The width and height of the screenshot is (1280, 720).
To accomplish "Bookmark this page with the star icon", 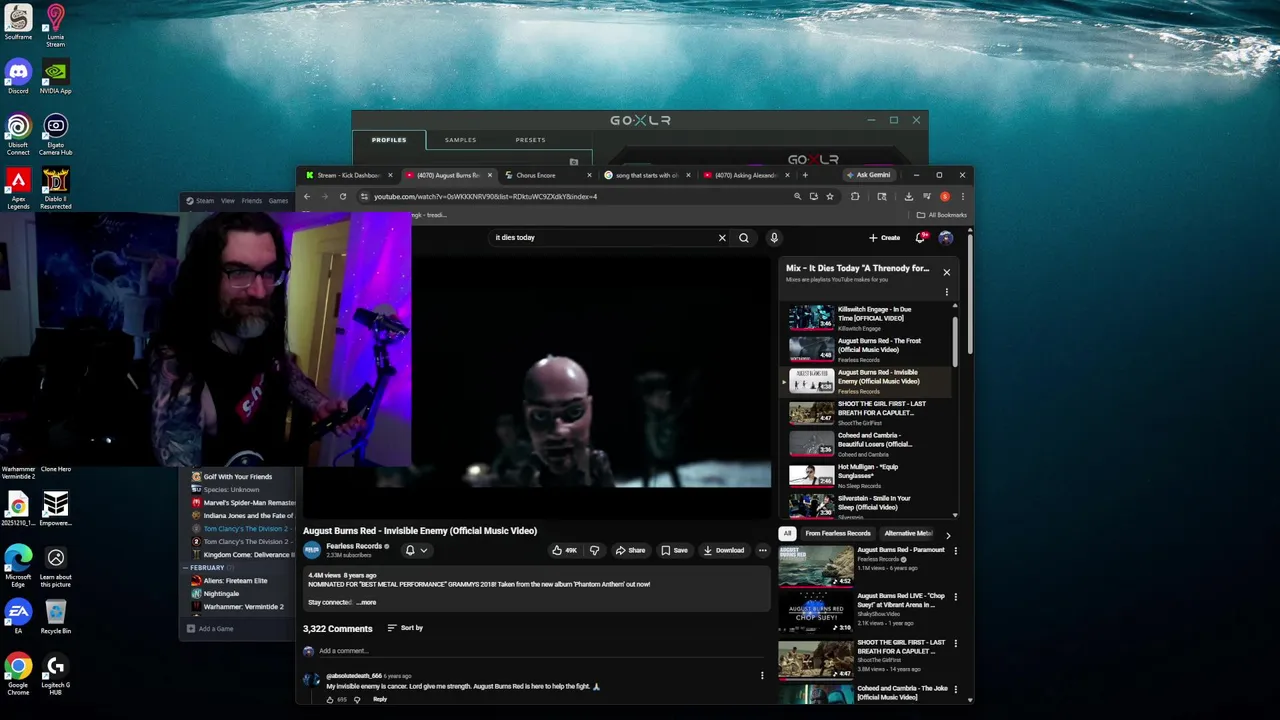I will [829, 196].
